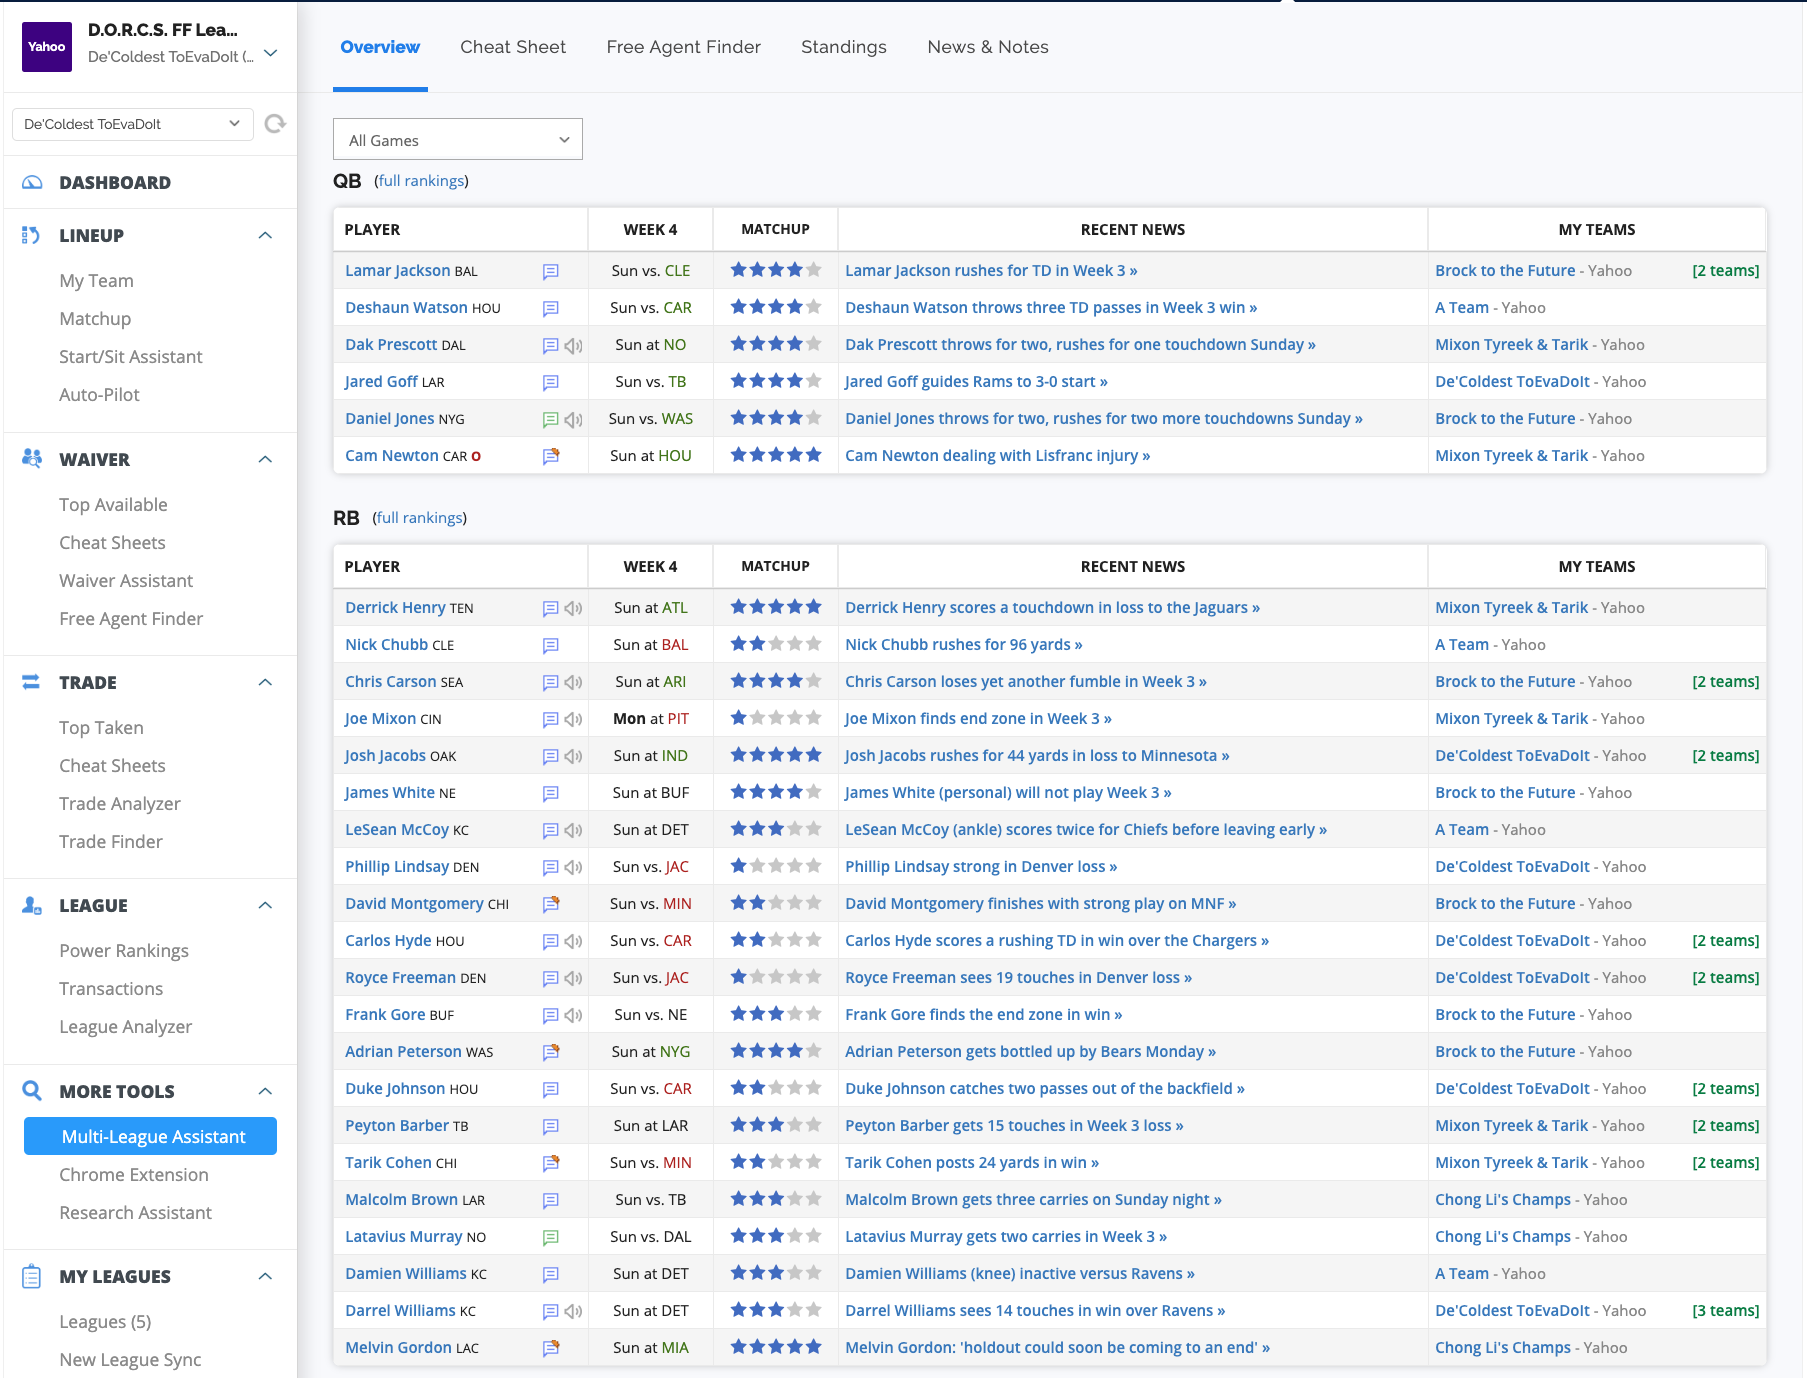Read Josh Jacobs rushes for 44 yards news

coord(1037,756)
